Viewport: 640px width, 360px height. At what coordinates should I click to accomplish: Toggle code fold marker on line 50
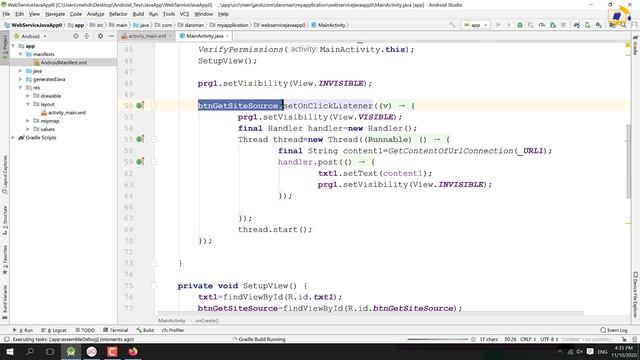pyautogui.click(x=154, y=106)
